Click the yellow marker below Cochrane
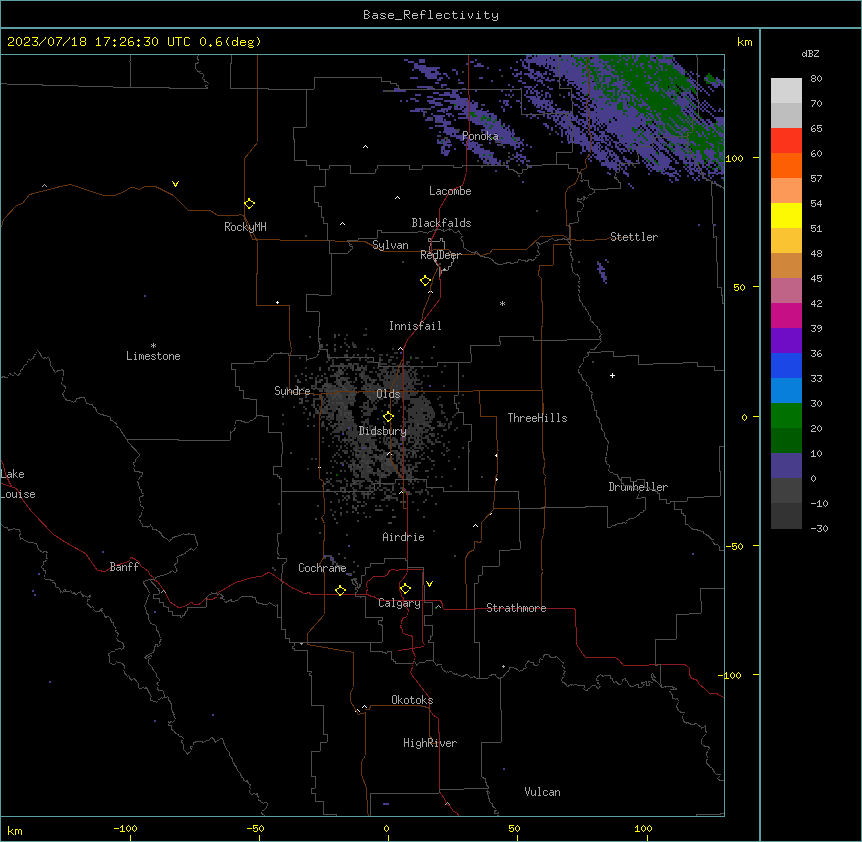The height and width of the screenshot is (842, 862). (340, 590)
